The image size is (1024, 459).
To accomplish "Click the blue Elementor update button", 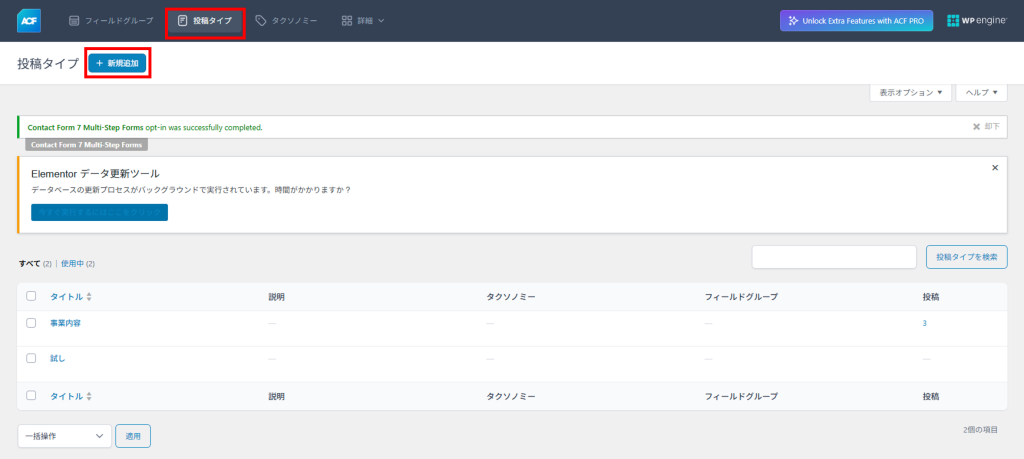I will (x=99, y=212).
